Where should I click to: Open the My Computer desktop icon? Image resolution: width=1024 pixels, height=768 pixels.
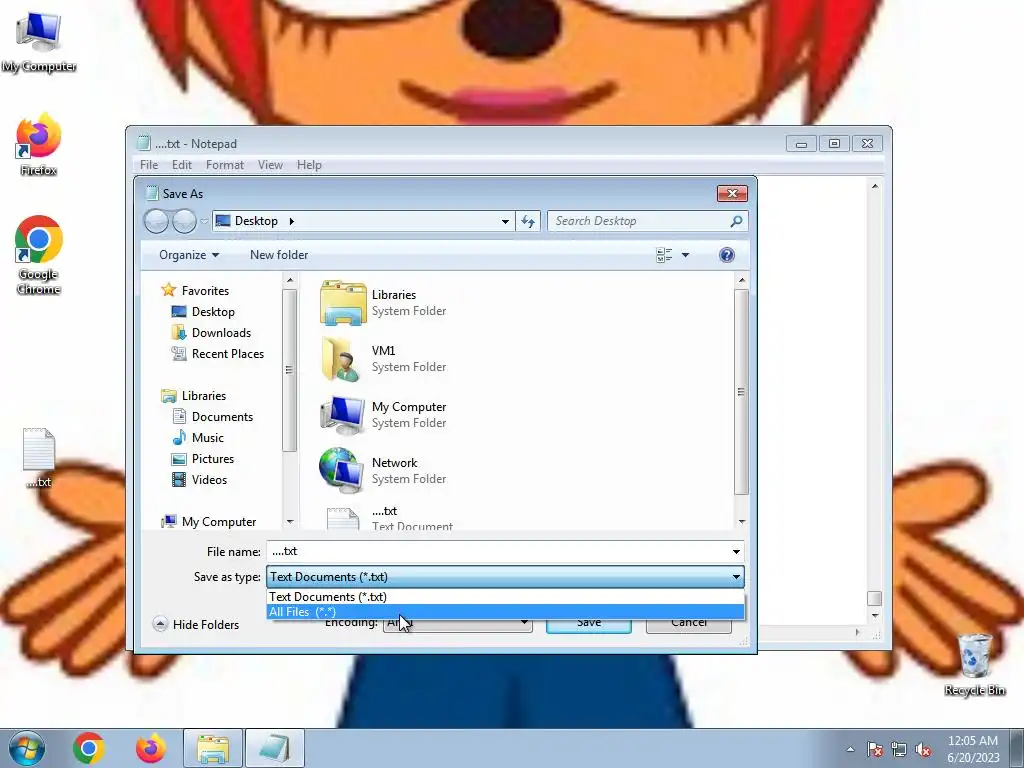[39, 42]
